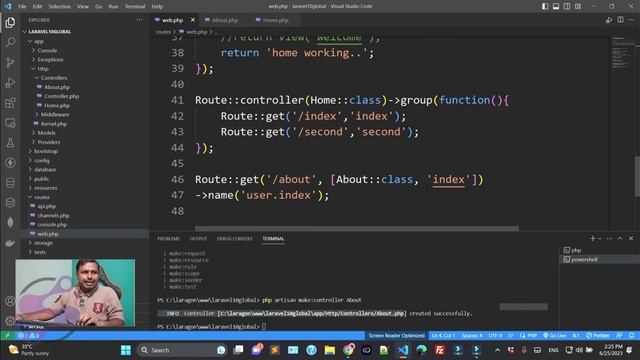Click the split editor icon
This screenshot has height=360, width=640.
coord(620,20)
